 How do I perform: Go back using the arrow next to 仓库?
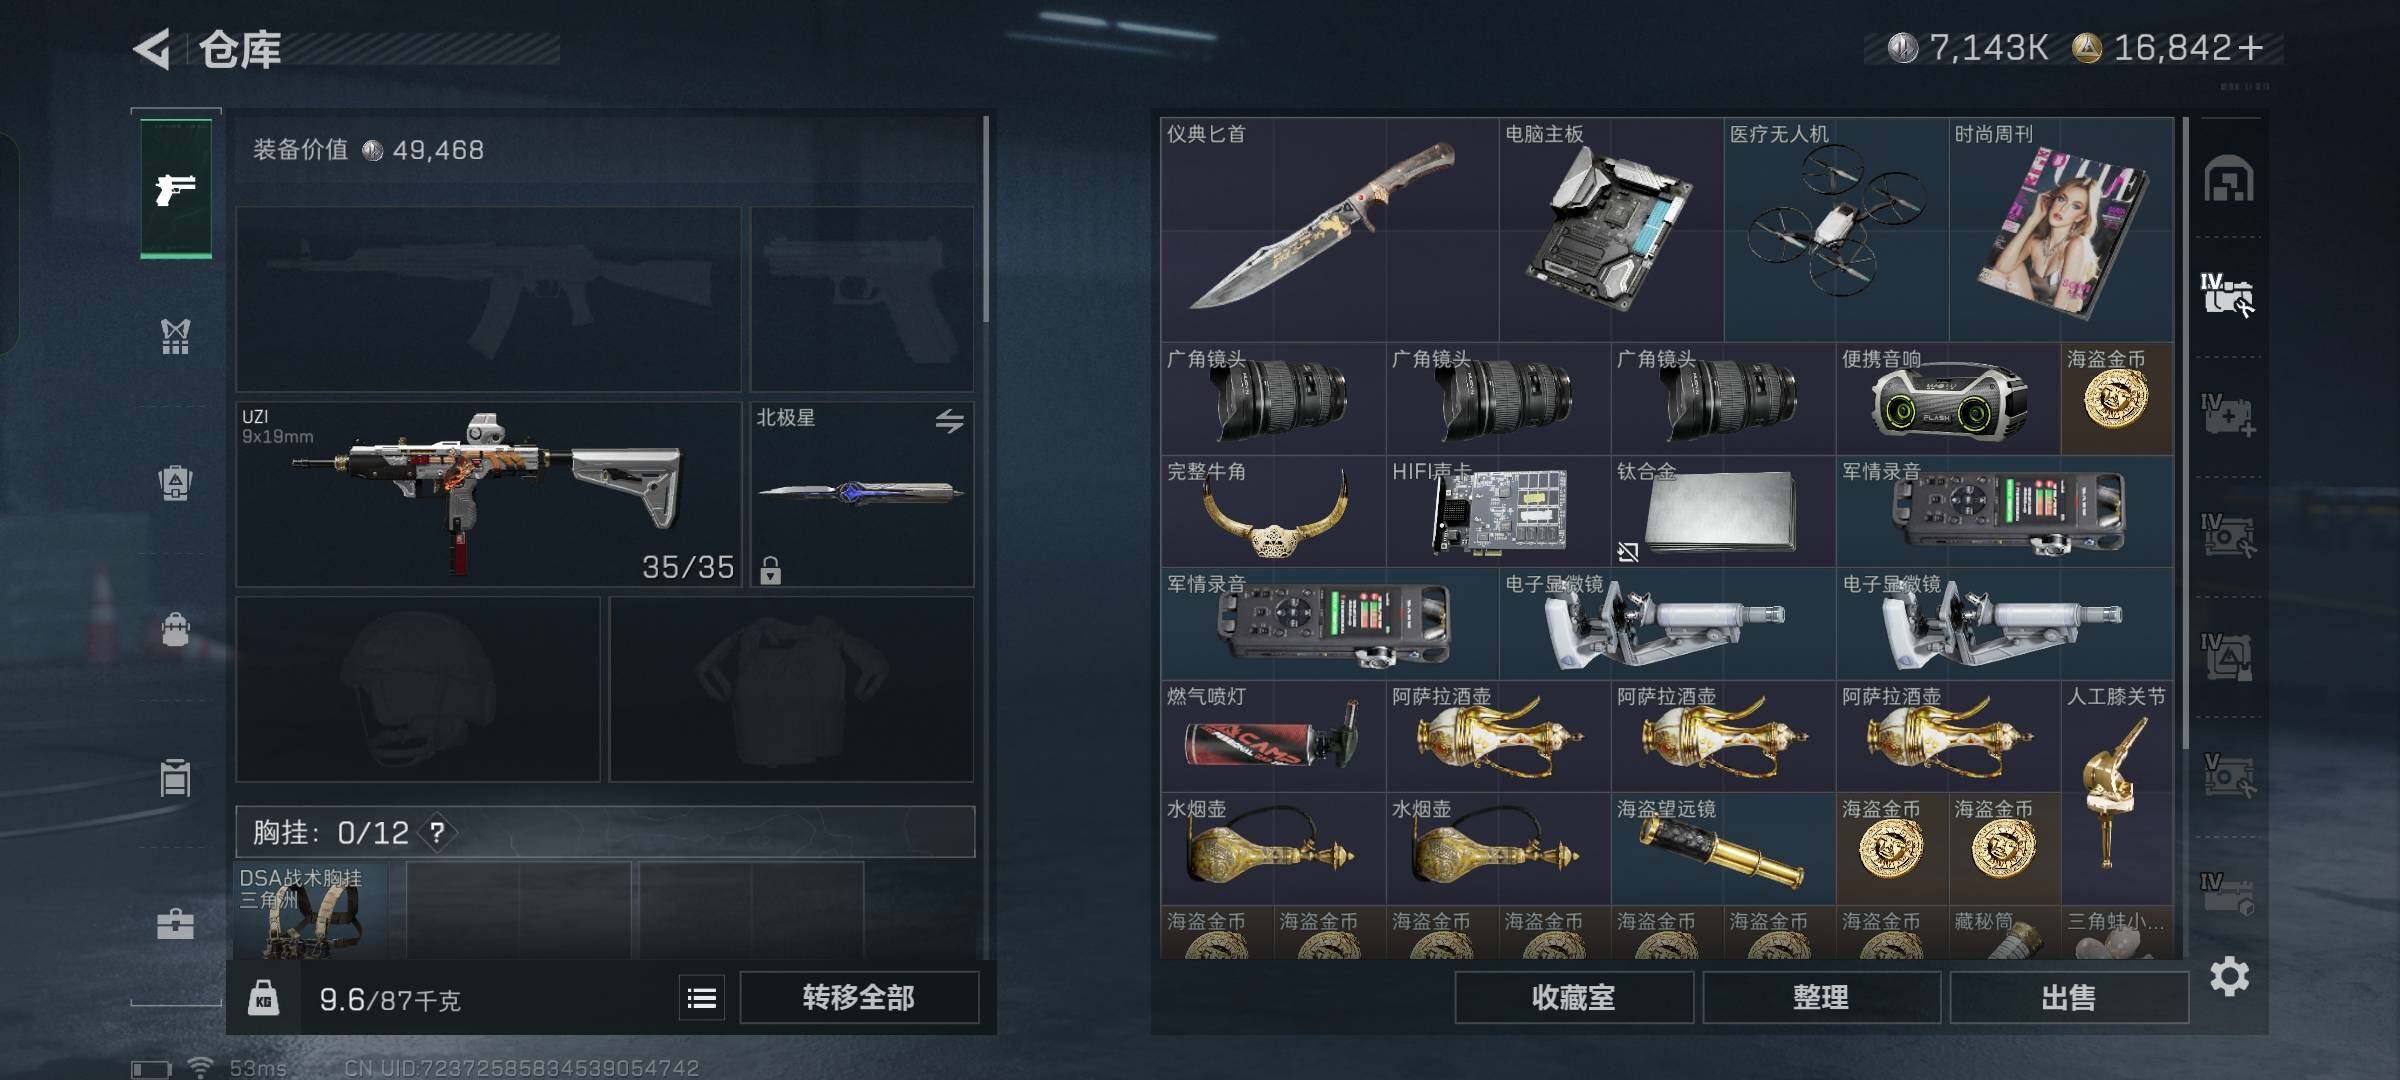tap(152, 49)
